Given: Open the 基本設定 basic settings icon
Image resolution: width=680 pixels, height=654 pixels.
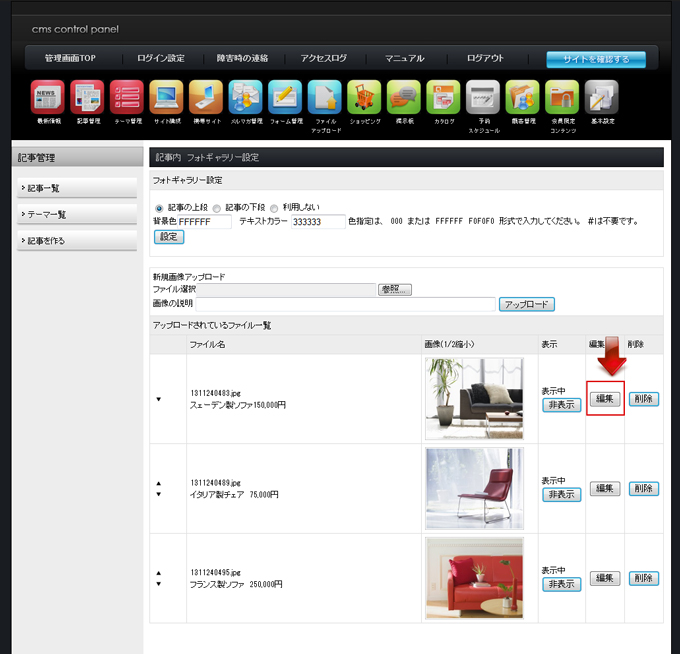Looking at the screenshot, I should [601, 98].
